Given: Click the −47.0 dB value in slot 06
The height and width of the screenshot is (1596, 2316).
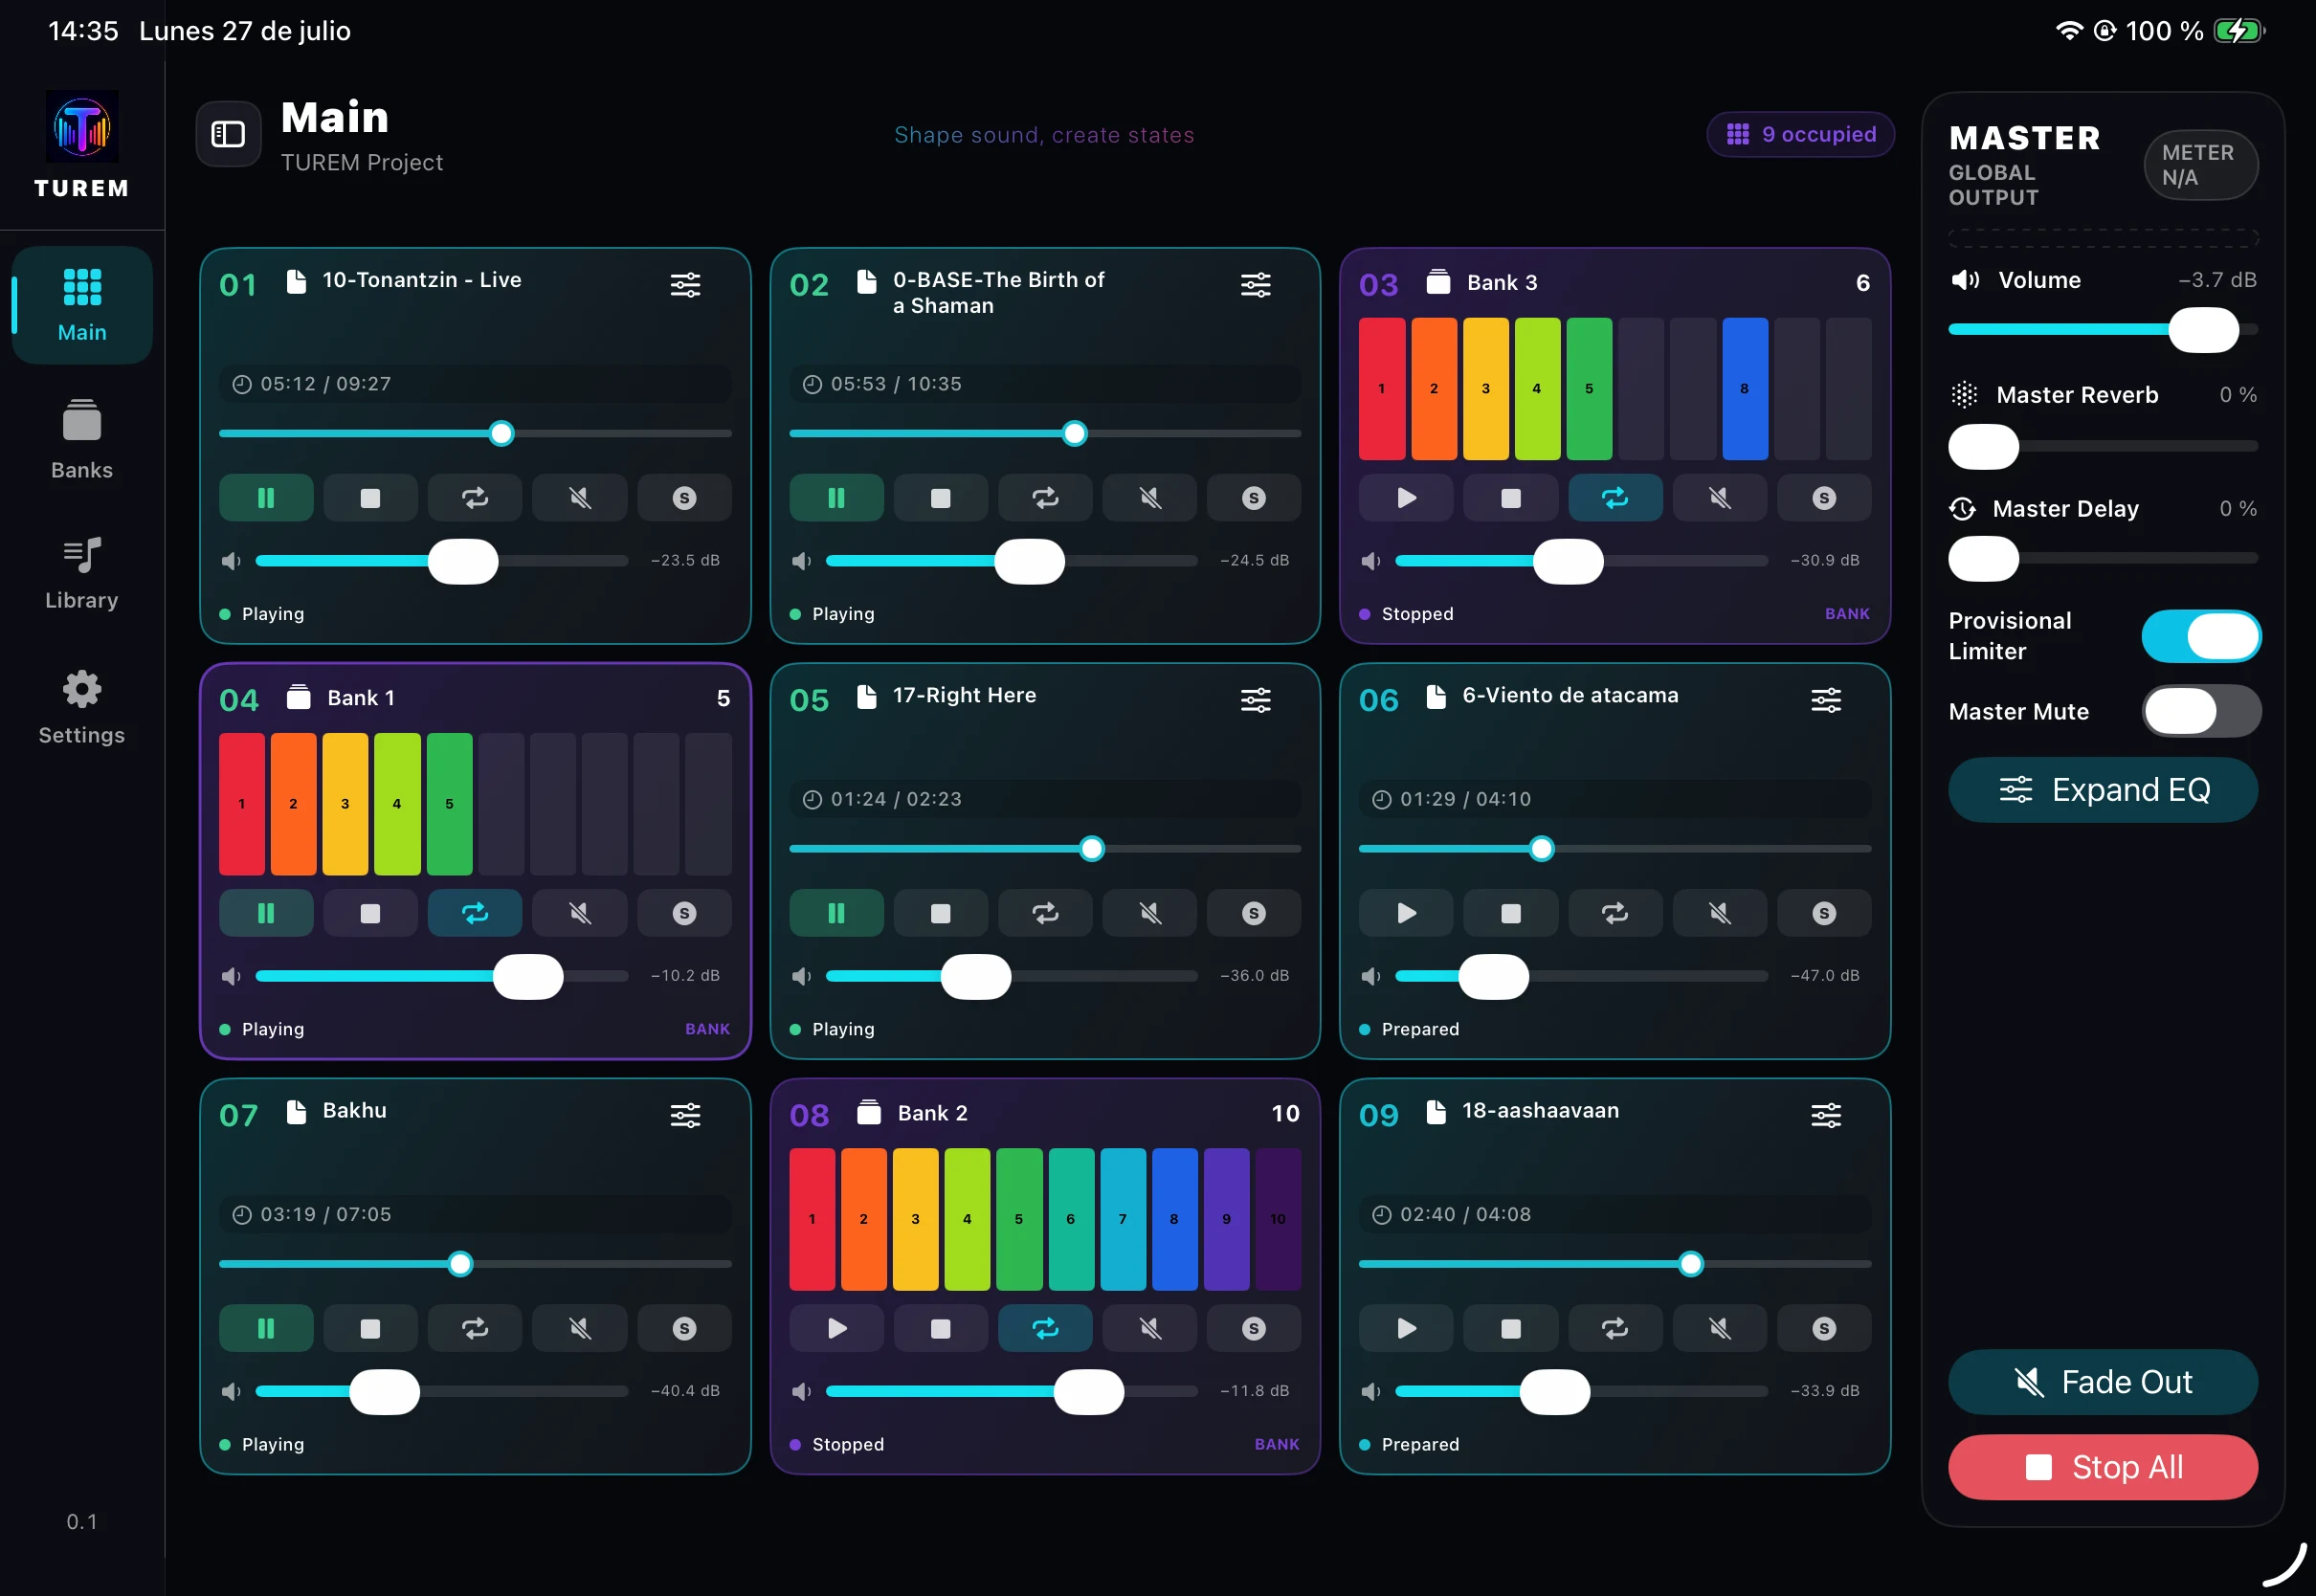Looking at the screenshot, I should 1825,975.
